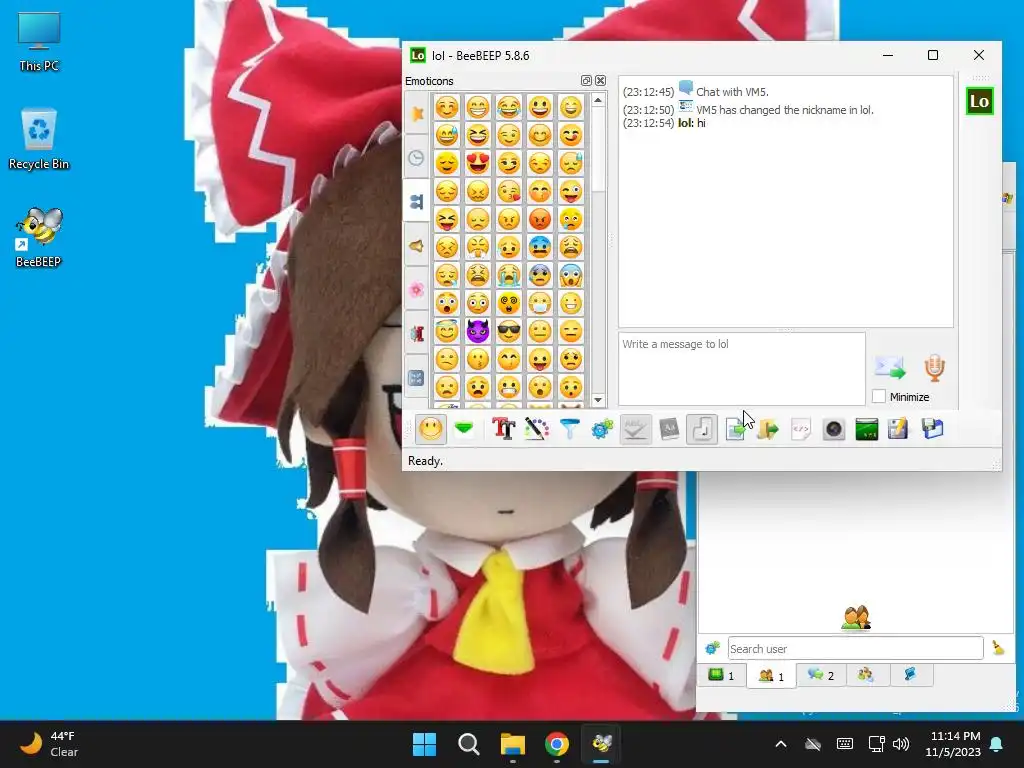The width and height of the screenshot is (1024, 768).
Task: Insert the medical mask face emoticon
Action: [x=540, y=303]
